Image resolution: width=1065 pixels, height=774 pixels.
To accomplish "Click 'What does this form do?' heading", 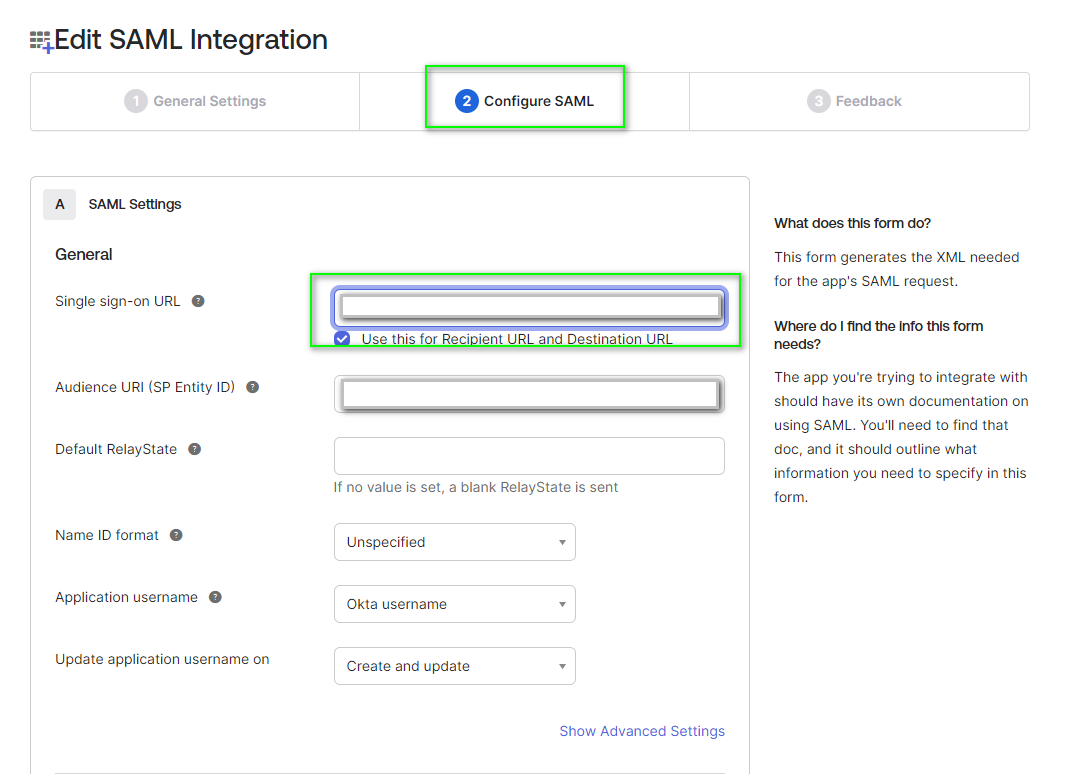I will [852, 223].
